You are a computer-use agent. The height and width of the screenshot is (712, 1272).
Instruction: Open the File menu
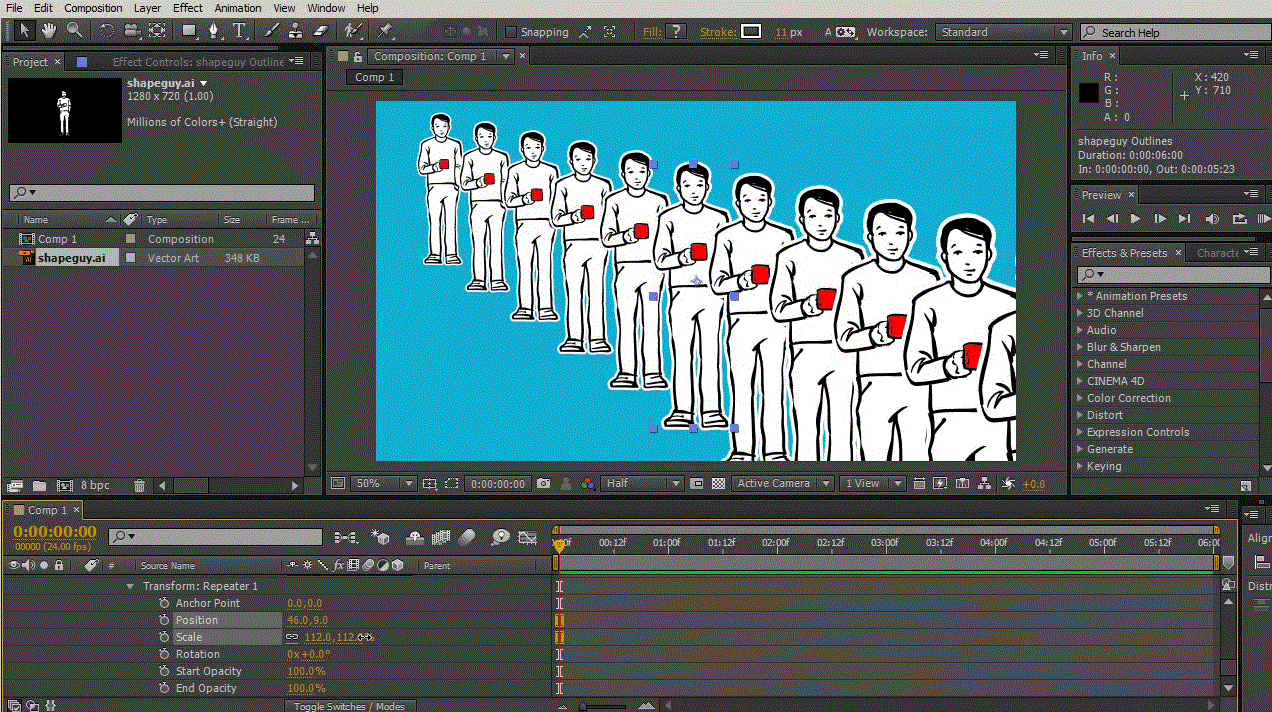[x=14, y=8]
